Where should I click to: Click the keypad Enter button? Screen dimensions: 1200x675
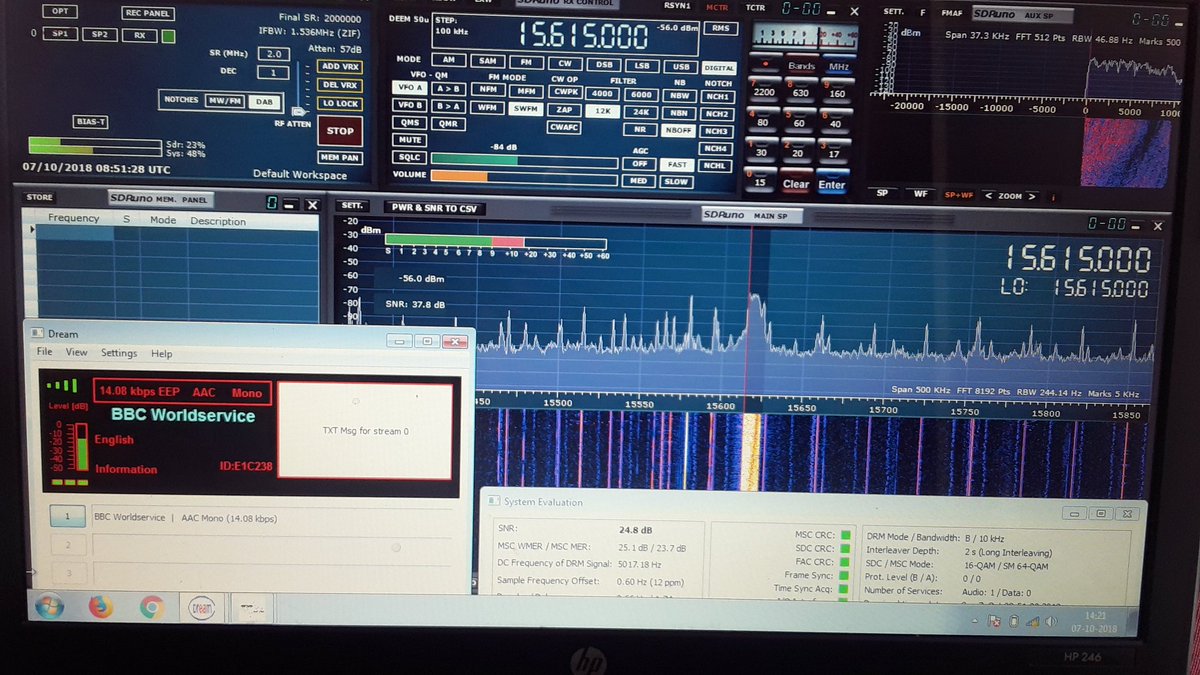click(832, 184)
